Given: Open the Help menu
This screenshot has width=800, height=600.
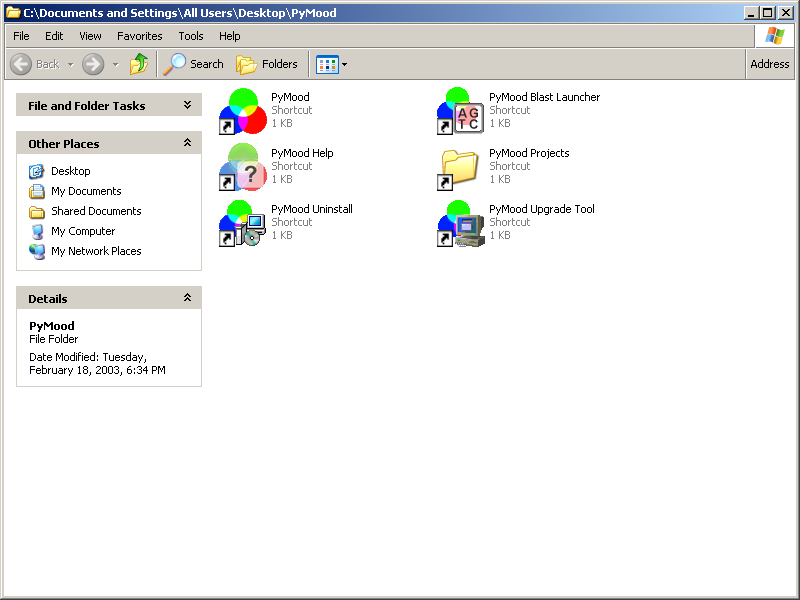Looking at the screenshot, I should [x=230, y=36].
